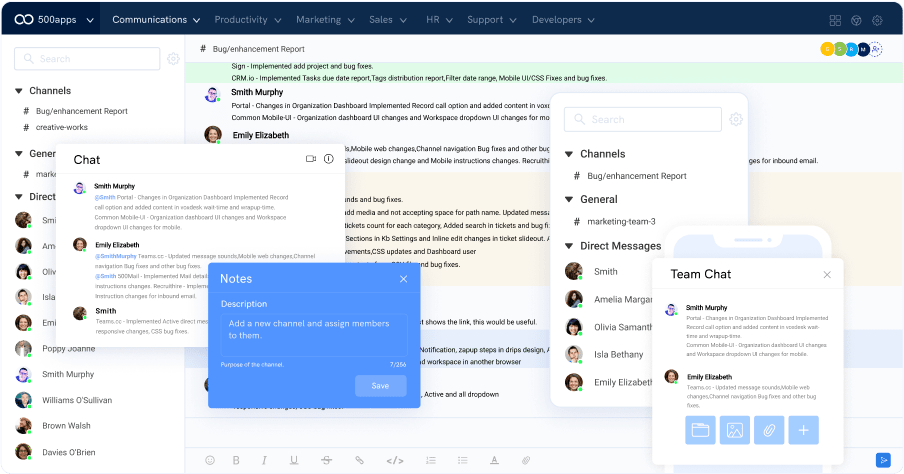904x474 pixels.
Task: Click the add member icon beside avatars
Action: pos(877,48)
